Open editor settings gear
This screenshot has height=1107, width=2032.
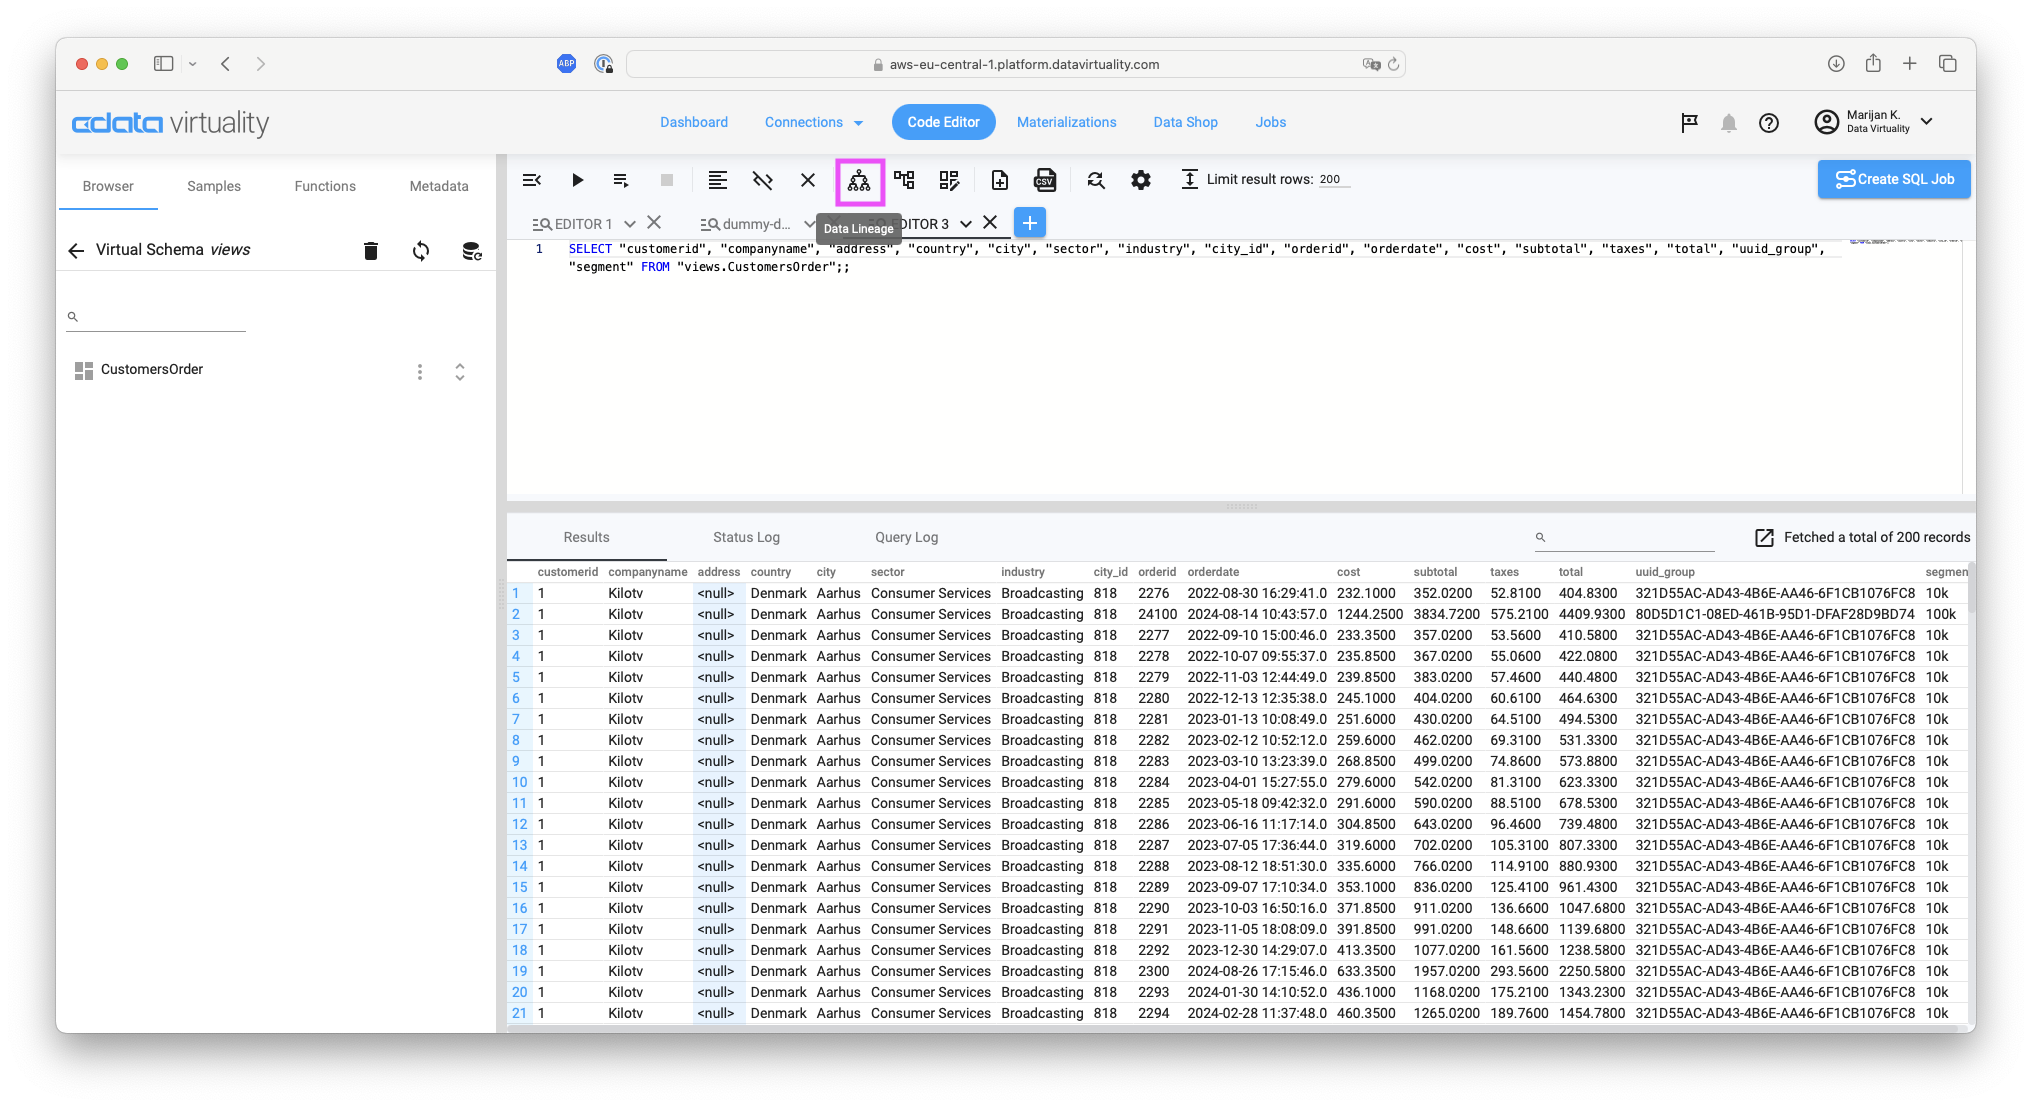coord(1140,180)
